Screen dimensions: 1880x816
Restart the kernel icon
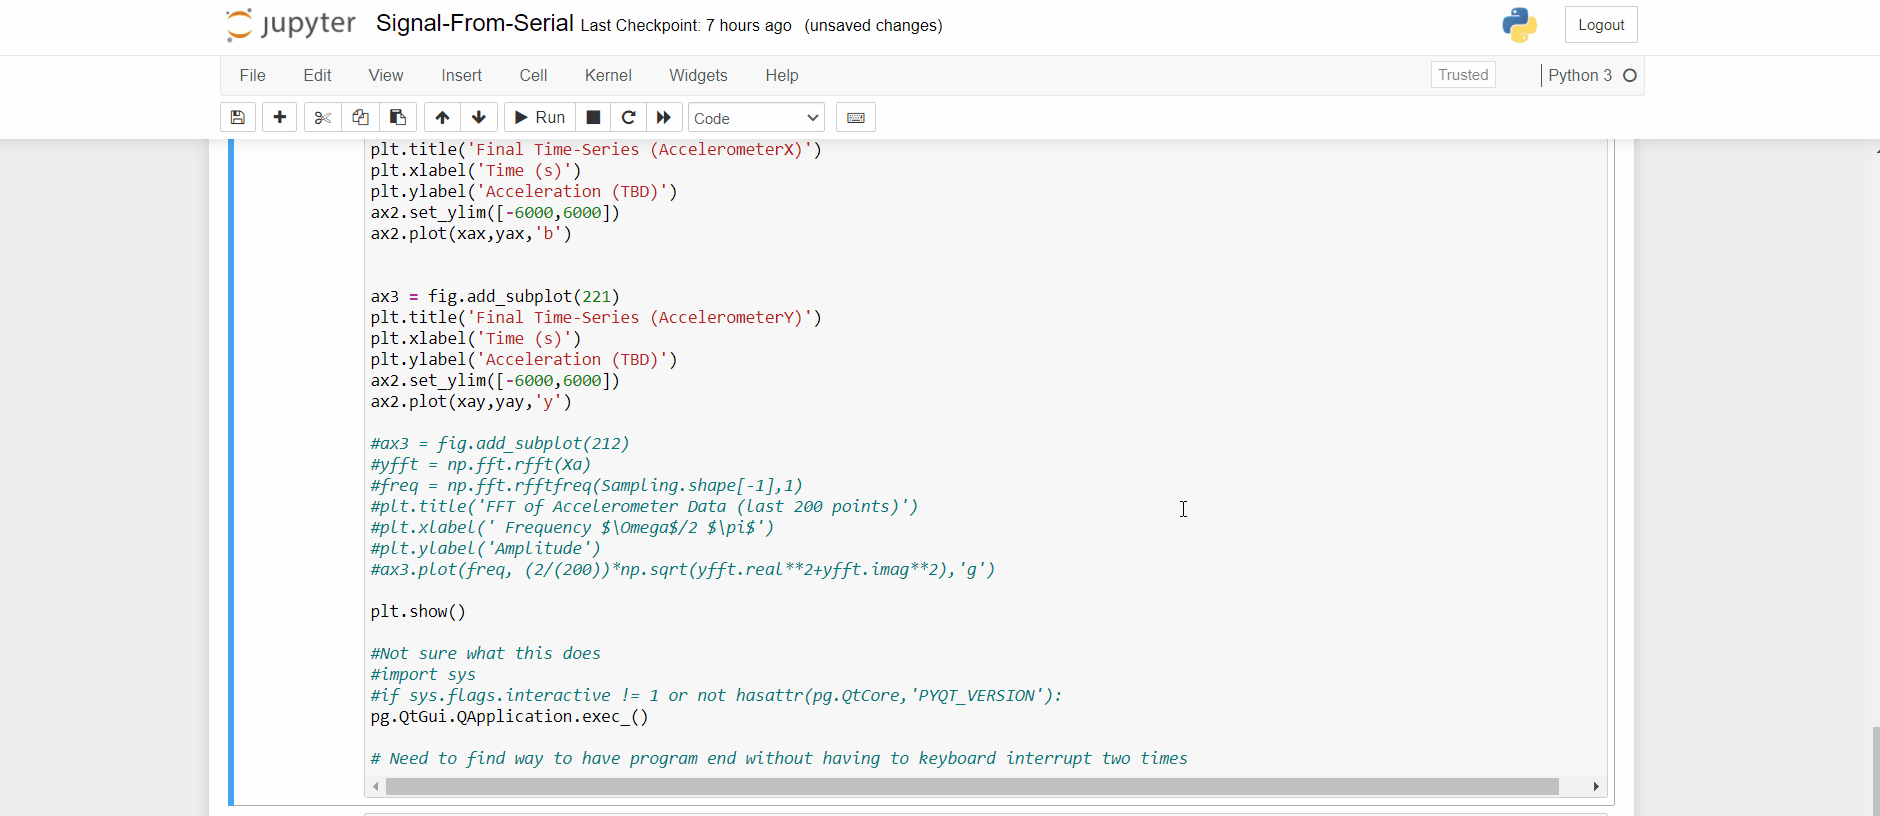click(628, 118)
